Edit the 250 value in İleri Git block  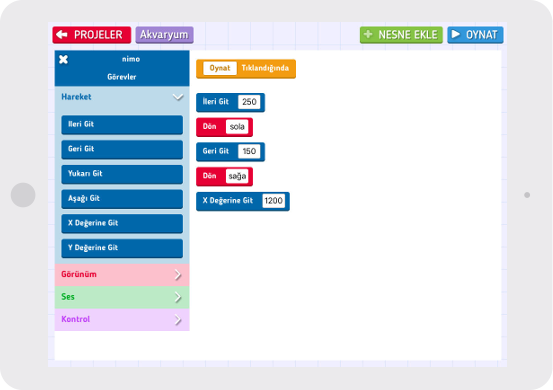click(249, 102)
